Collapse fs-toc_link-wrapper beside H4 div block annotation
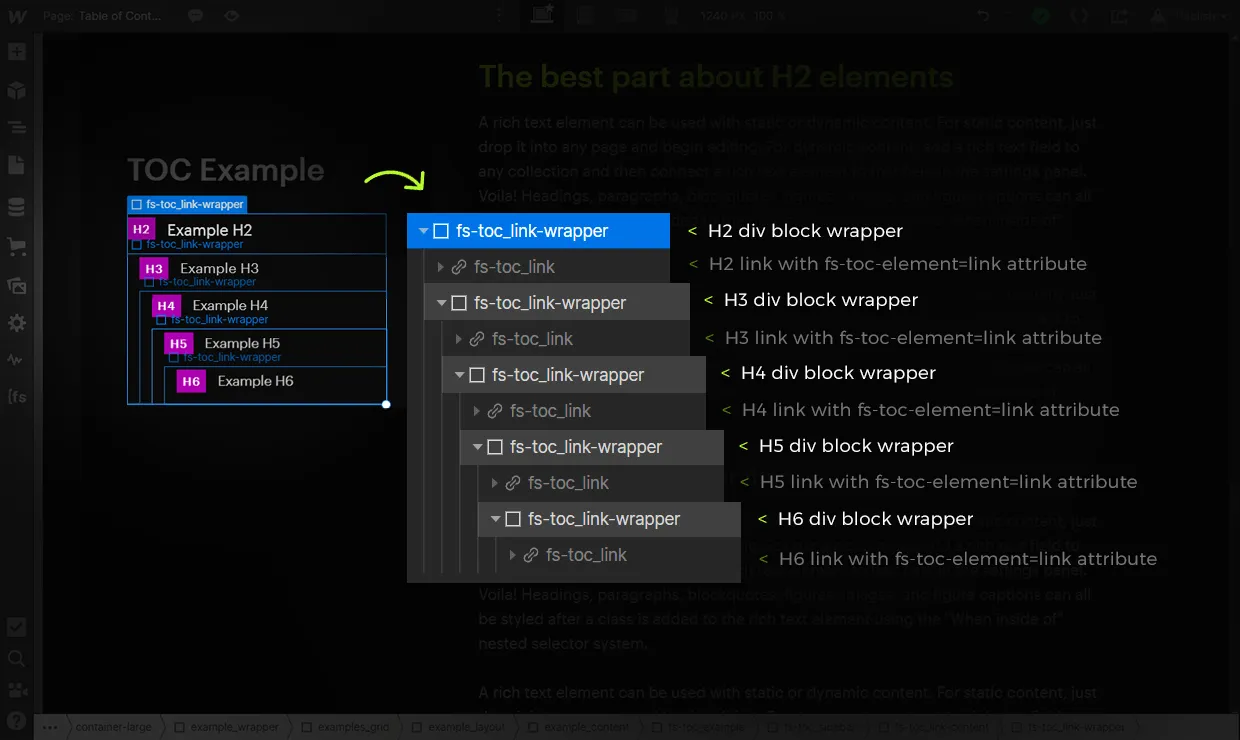The image size is (1240, 740). coord(459,375)
